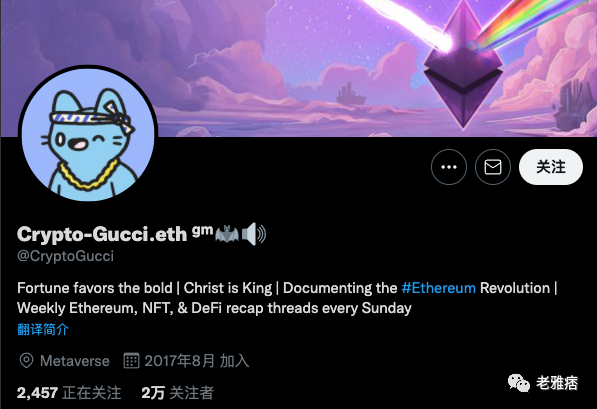This screenshot has height=409, width=597.
Task: Click the 老雅痞 watermark text
Action: [x=557, y=383]
